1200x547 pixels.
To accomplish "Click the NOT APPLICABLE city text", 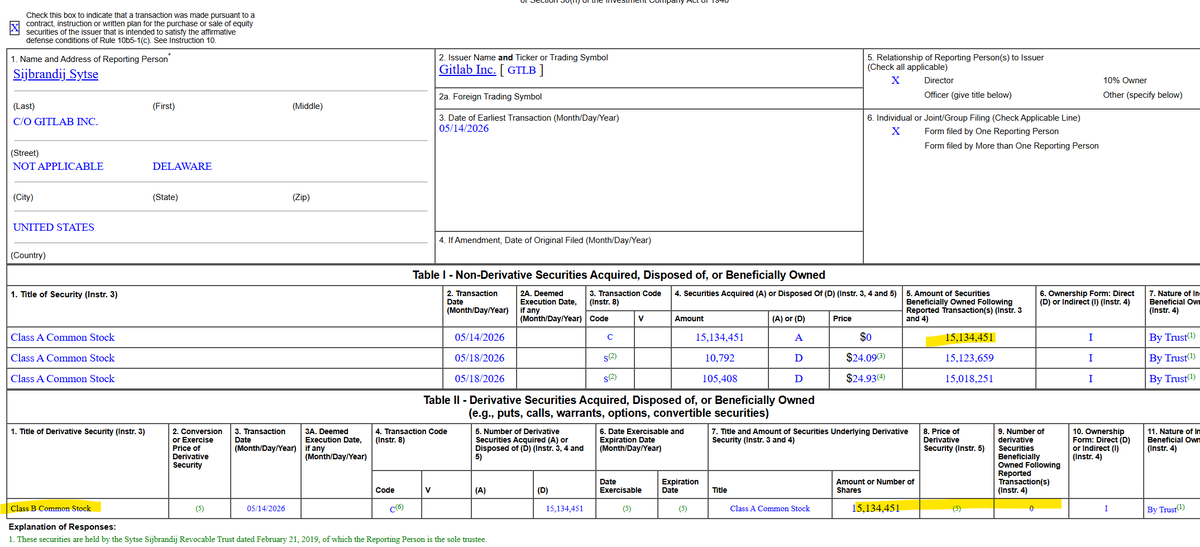I will 58,166.
